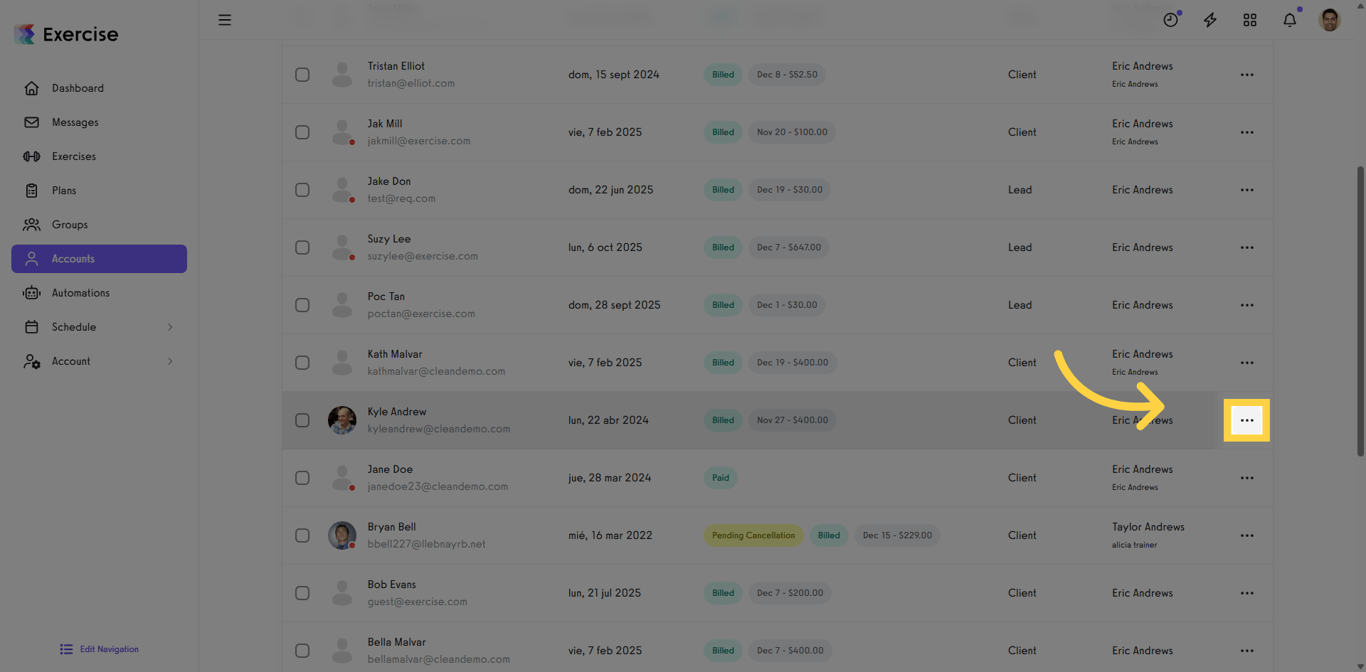Click Edit Navigation link
Viewport: 1366px width, 672px height.
pyautogui.click(x=109, y=649)
